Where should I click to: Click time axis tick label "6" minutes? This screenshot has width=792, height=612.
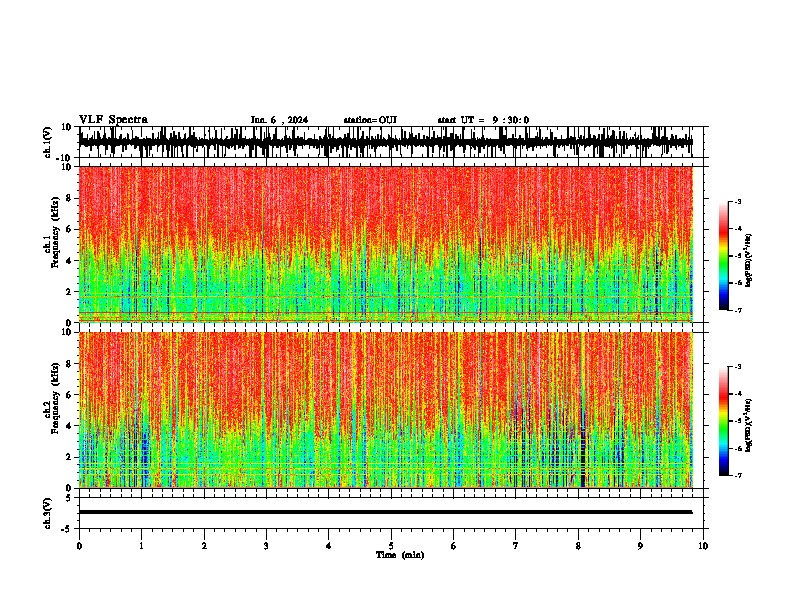point(454,546)
